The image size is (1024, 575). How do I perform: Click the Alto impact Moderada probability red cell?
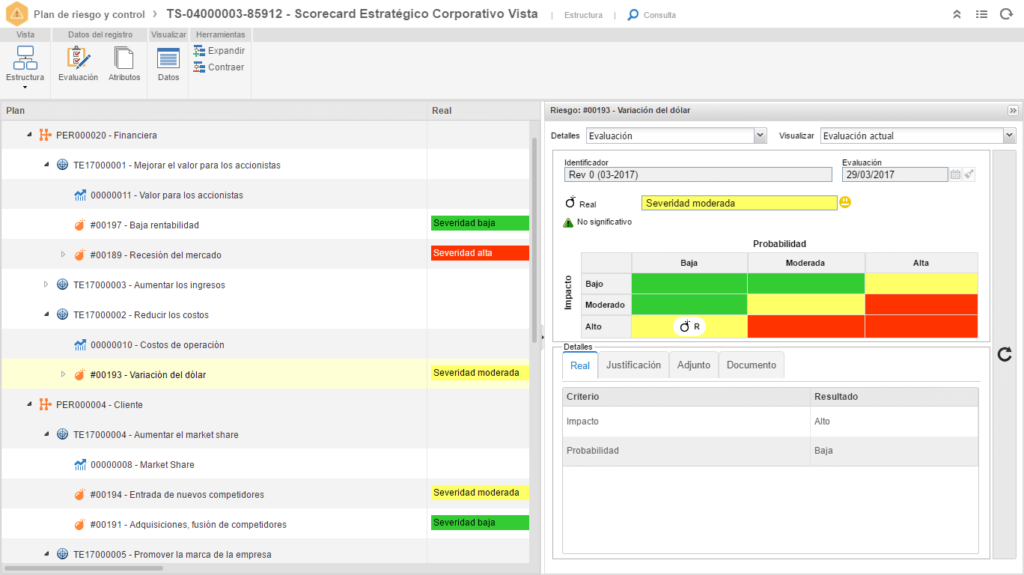tap(806, 327)
